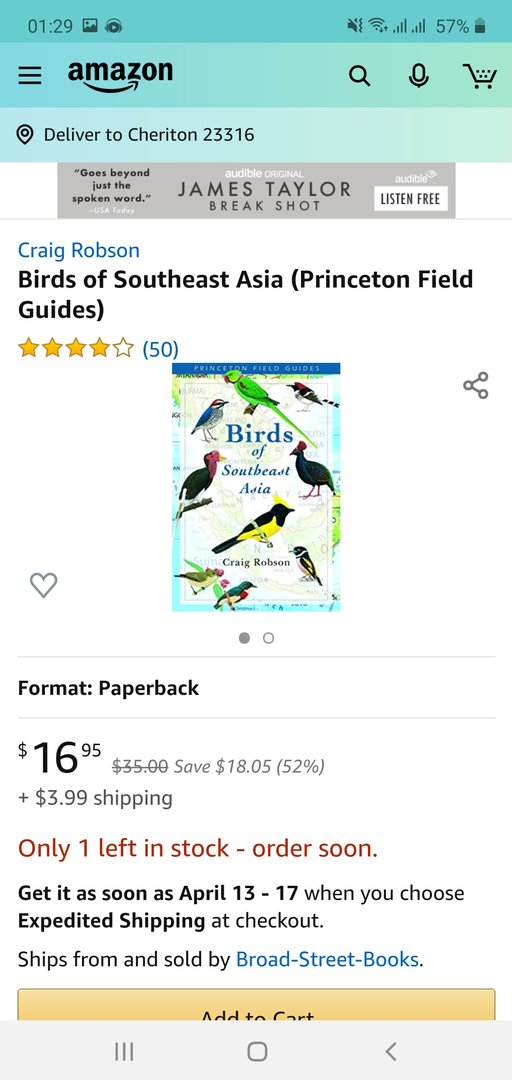Switch to the second product image dot
Viewport: 512px width, 1080px height.
(269, 638)
